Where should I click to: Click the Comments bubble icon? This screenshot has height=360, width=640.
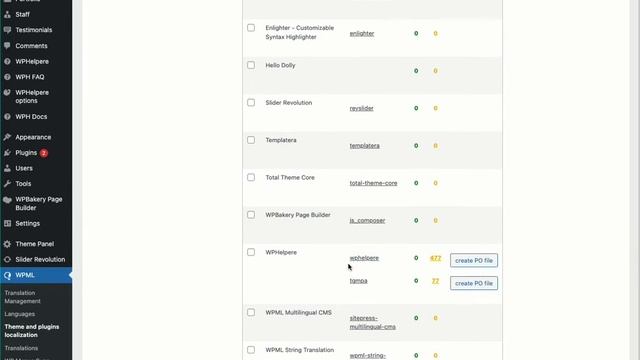(7, 46)
